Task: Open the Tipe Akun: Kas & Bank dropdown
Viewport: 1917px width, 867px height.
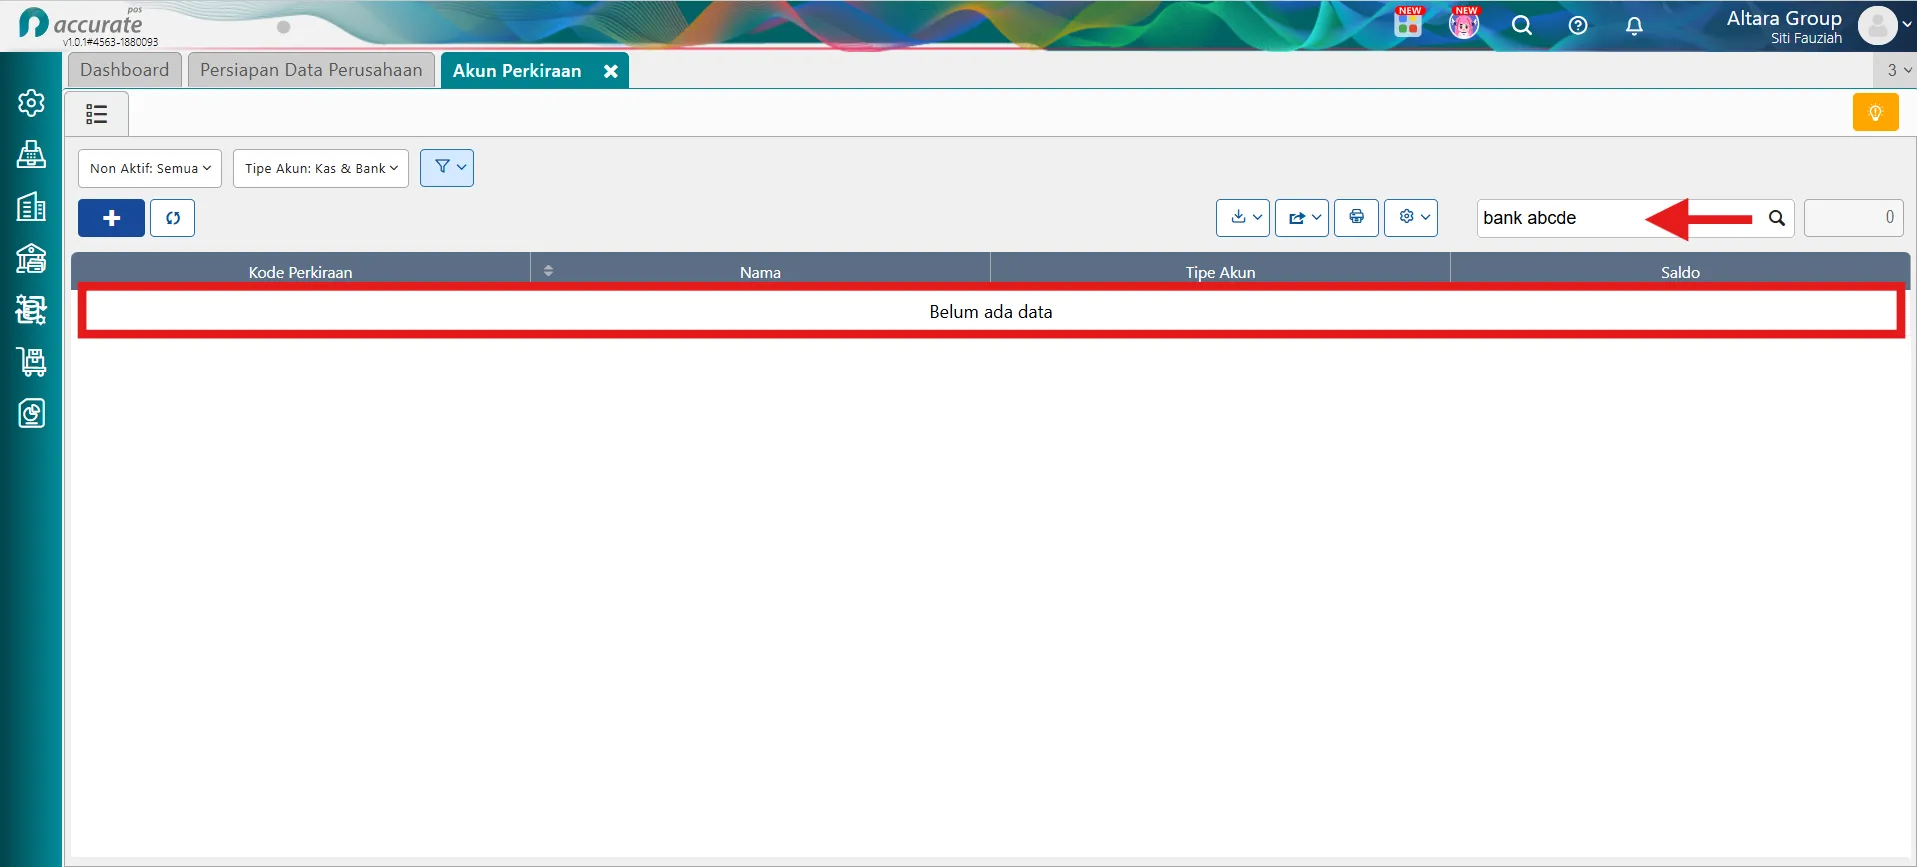Action: [x=321, y=168]
